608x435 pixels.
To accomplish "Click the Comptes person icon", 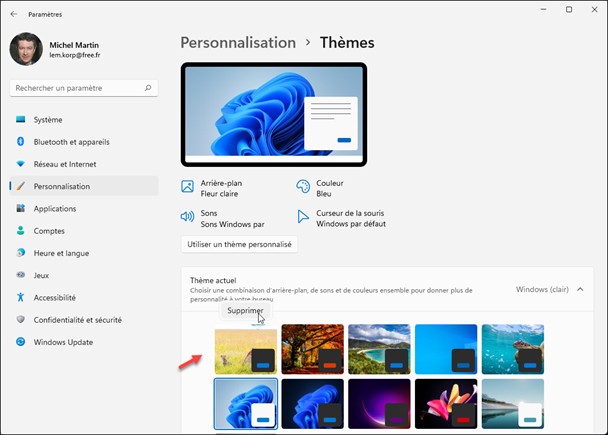I will coord(21,231).
